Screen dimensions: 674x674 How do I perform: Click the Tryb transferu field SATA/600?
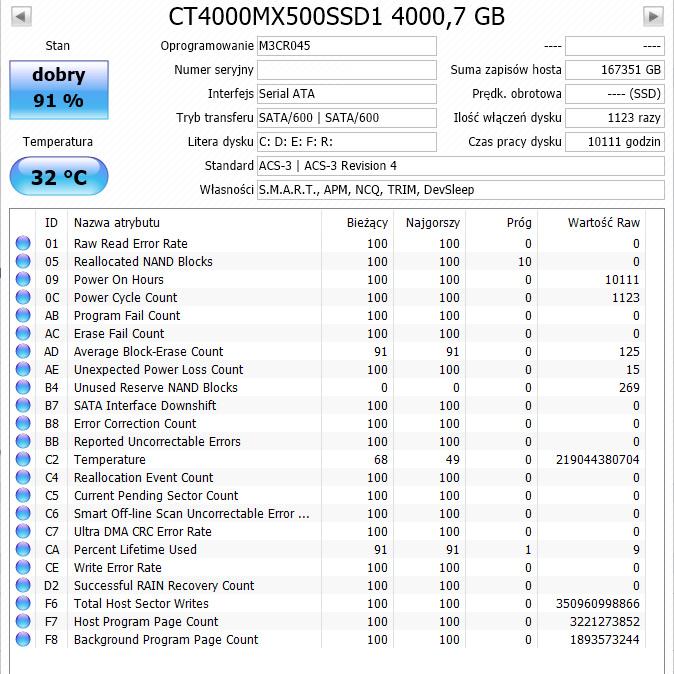click(x=347, y=118)
